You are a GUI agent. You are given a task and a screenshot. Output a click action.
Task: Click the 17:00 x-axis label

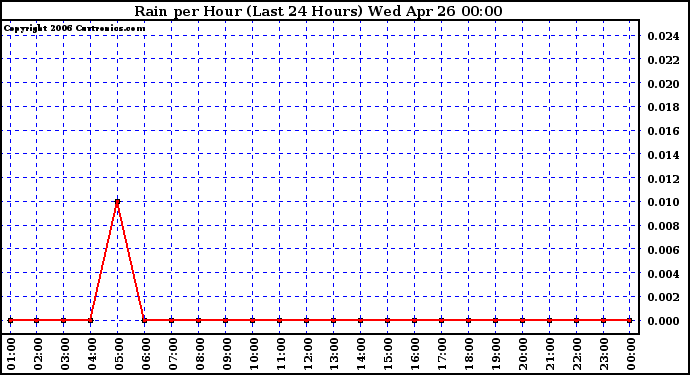tap(443, 354)
